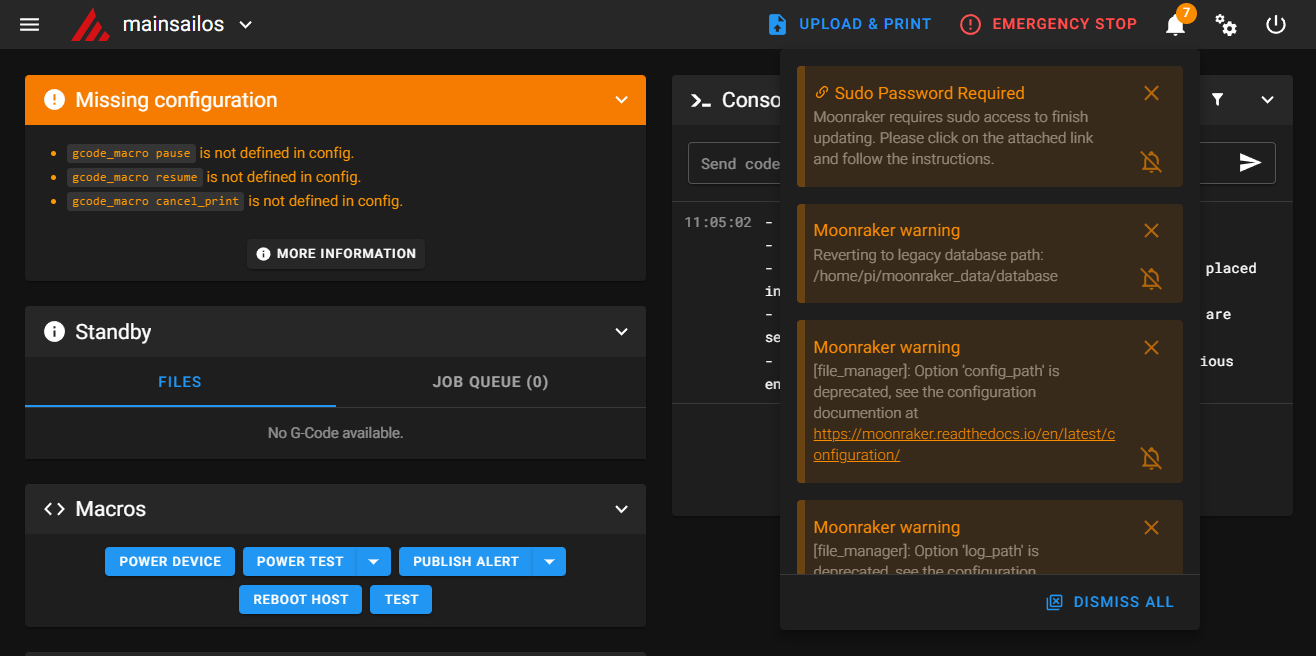Open console filters with the funnel icon
1316x656 pixels.
pos(1217,100)
